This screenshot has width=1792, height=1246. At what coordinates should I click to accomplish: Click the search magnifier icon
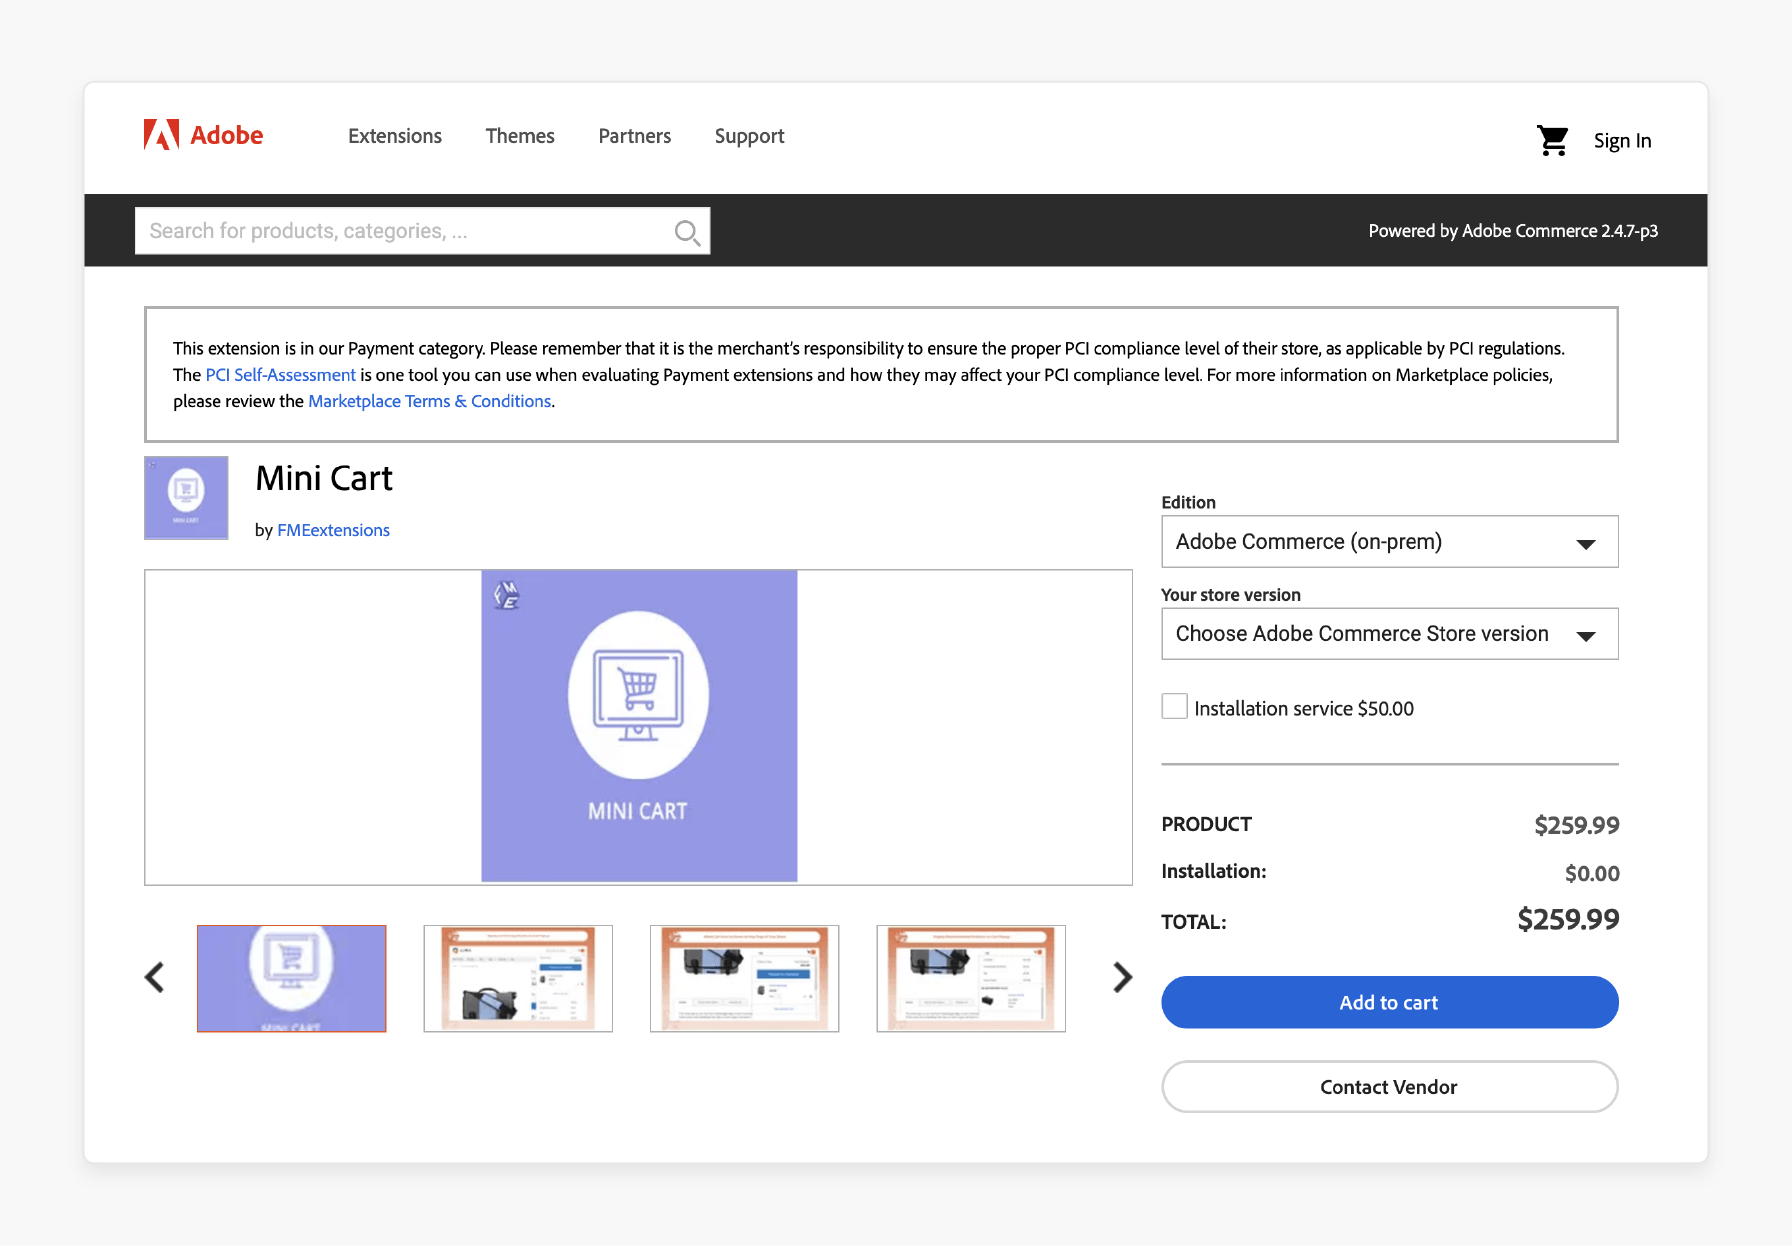[x=687, y=231]
